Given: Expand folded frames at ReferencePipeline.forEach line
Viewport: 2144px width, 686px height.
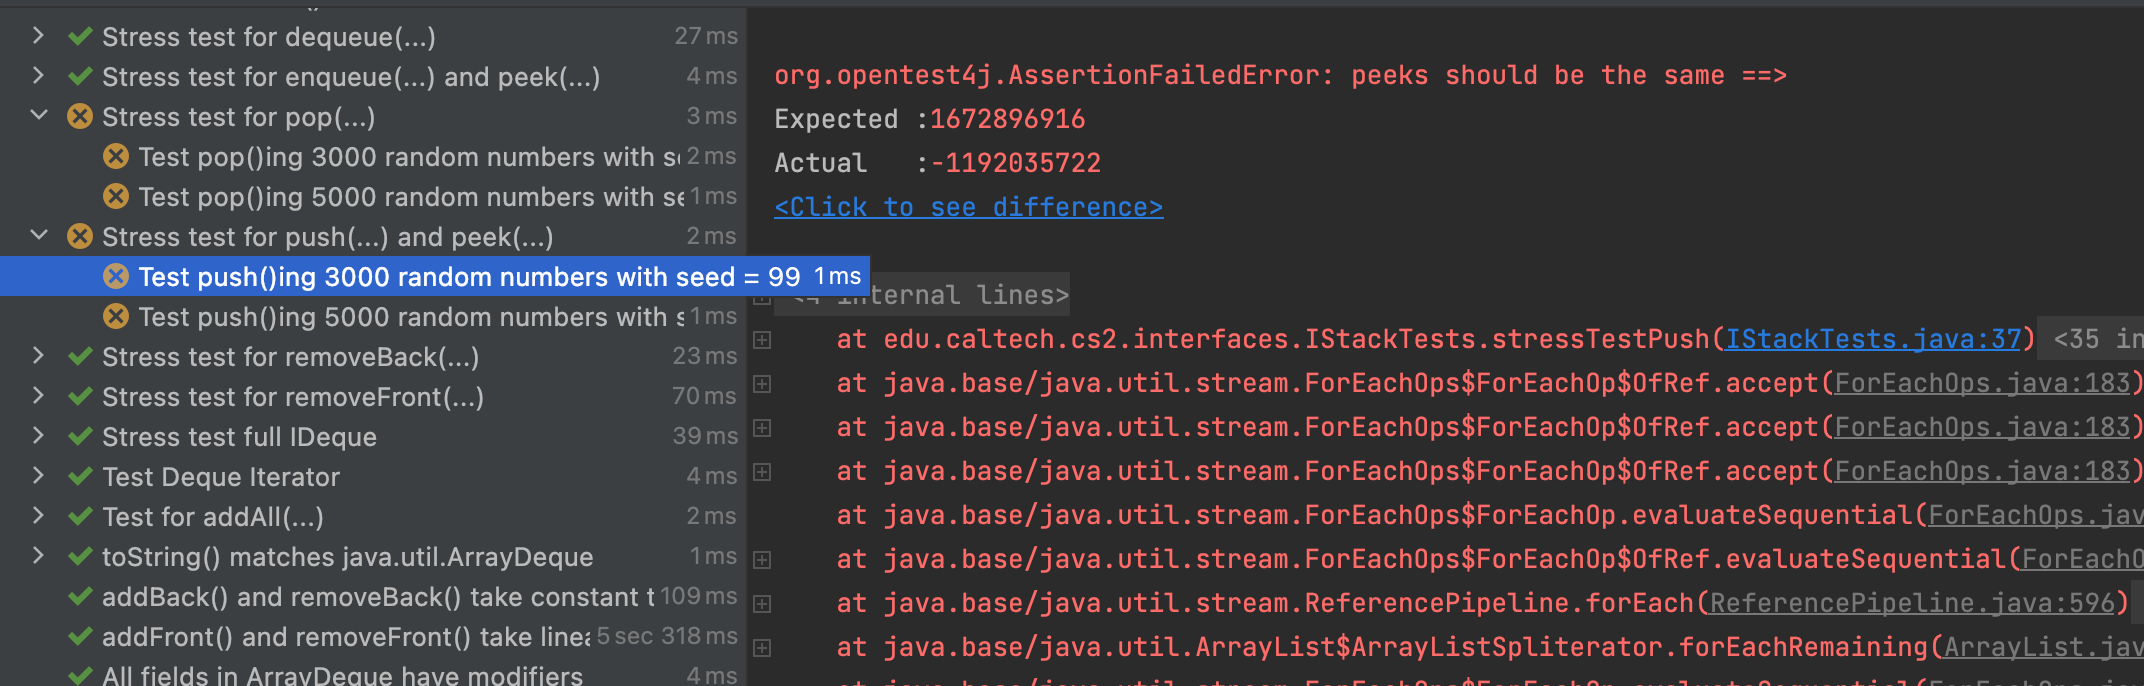Looking at the screenshot, I should (762, 604).
